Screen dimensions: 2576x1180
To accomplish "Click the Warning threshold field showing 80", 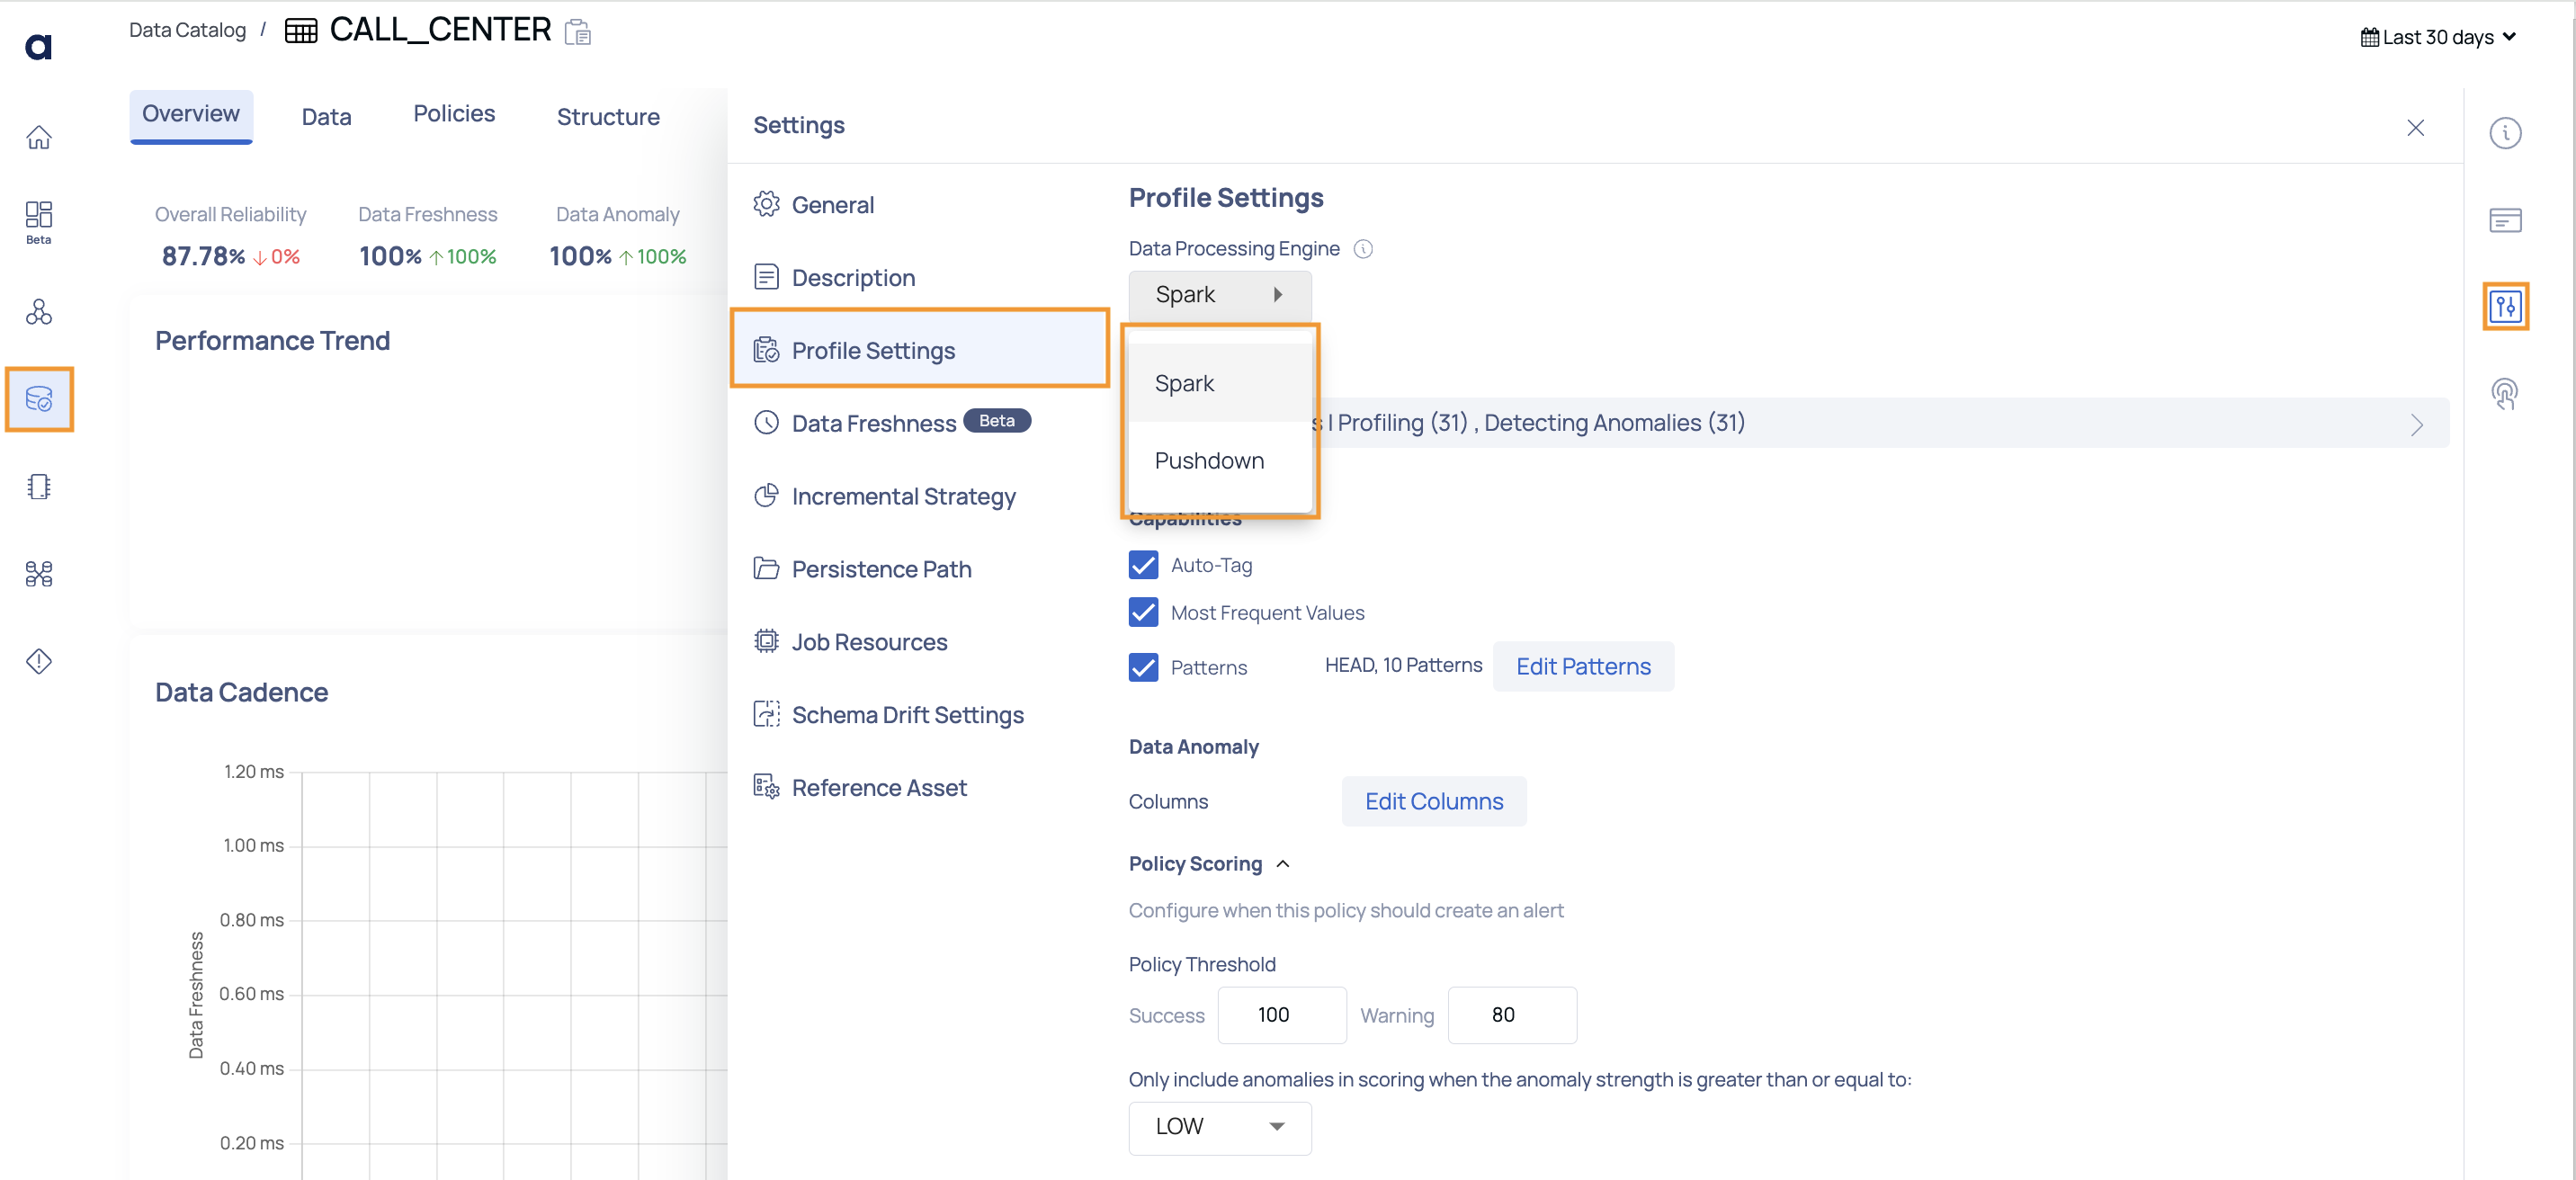I will tap(1512, 1015).
